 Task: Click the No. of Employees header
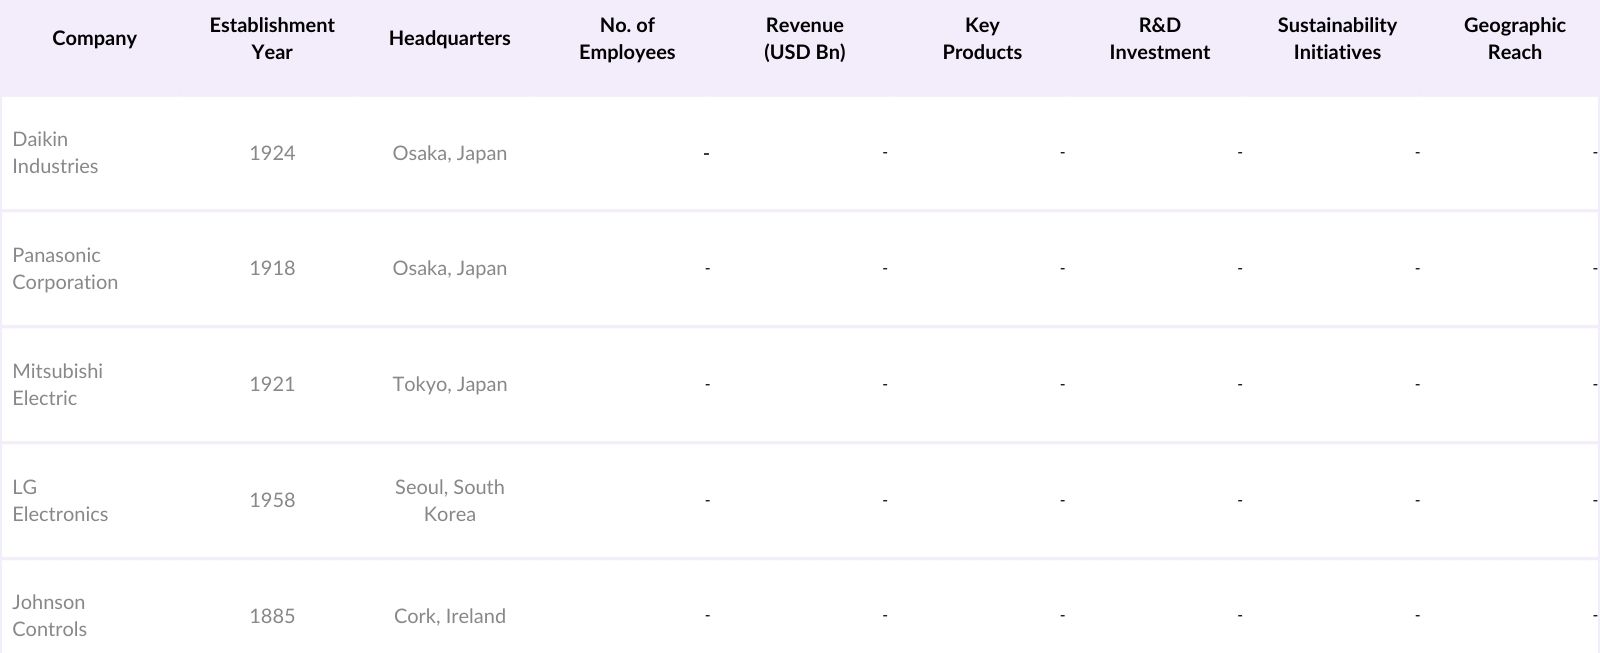pos(627,38)
